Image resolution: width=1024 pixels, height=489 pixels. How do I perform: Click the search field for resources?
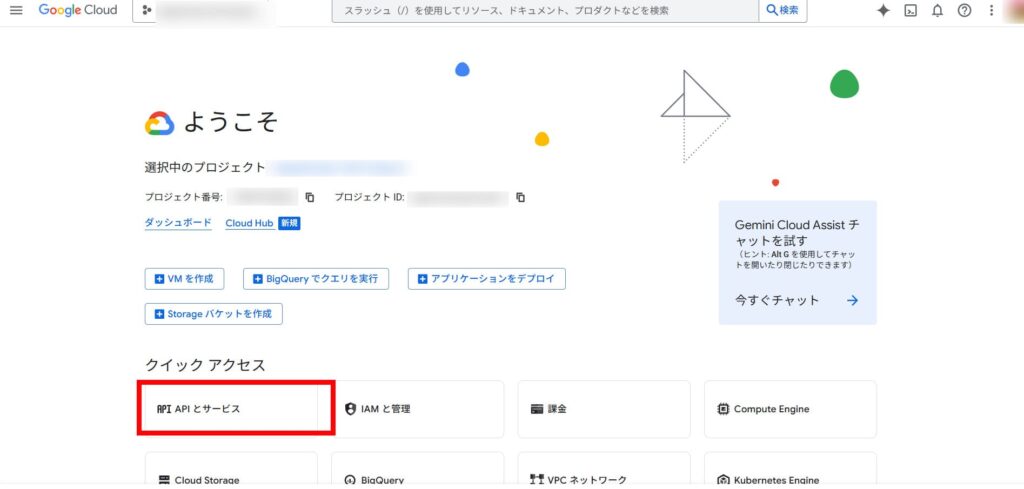[545, 10]
